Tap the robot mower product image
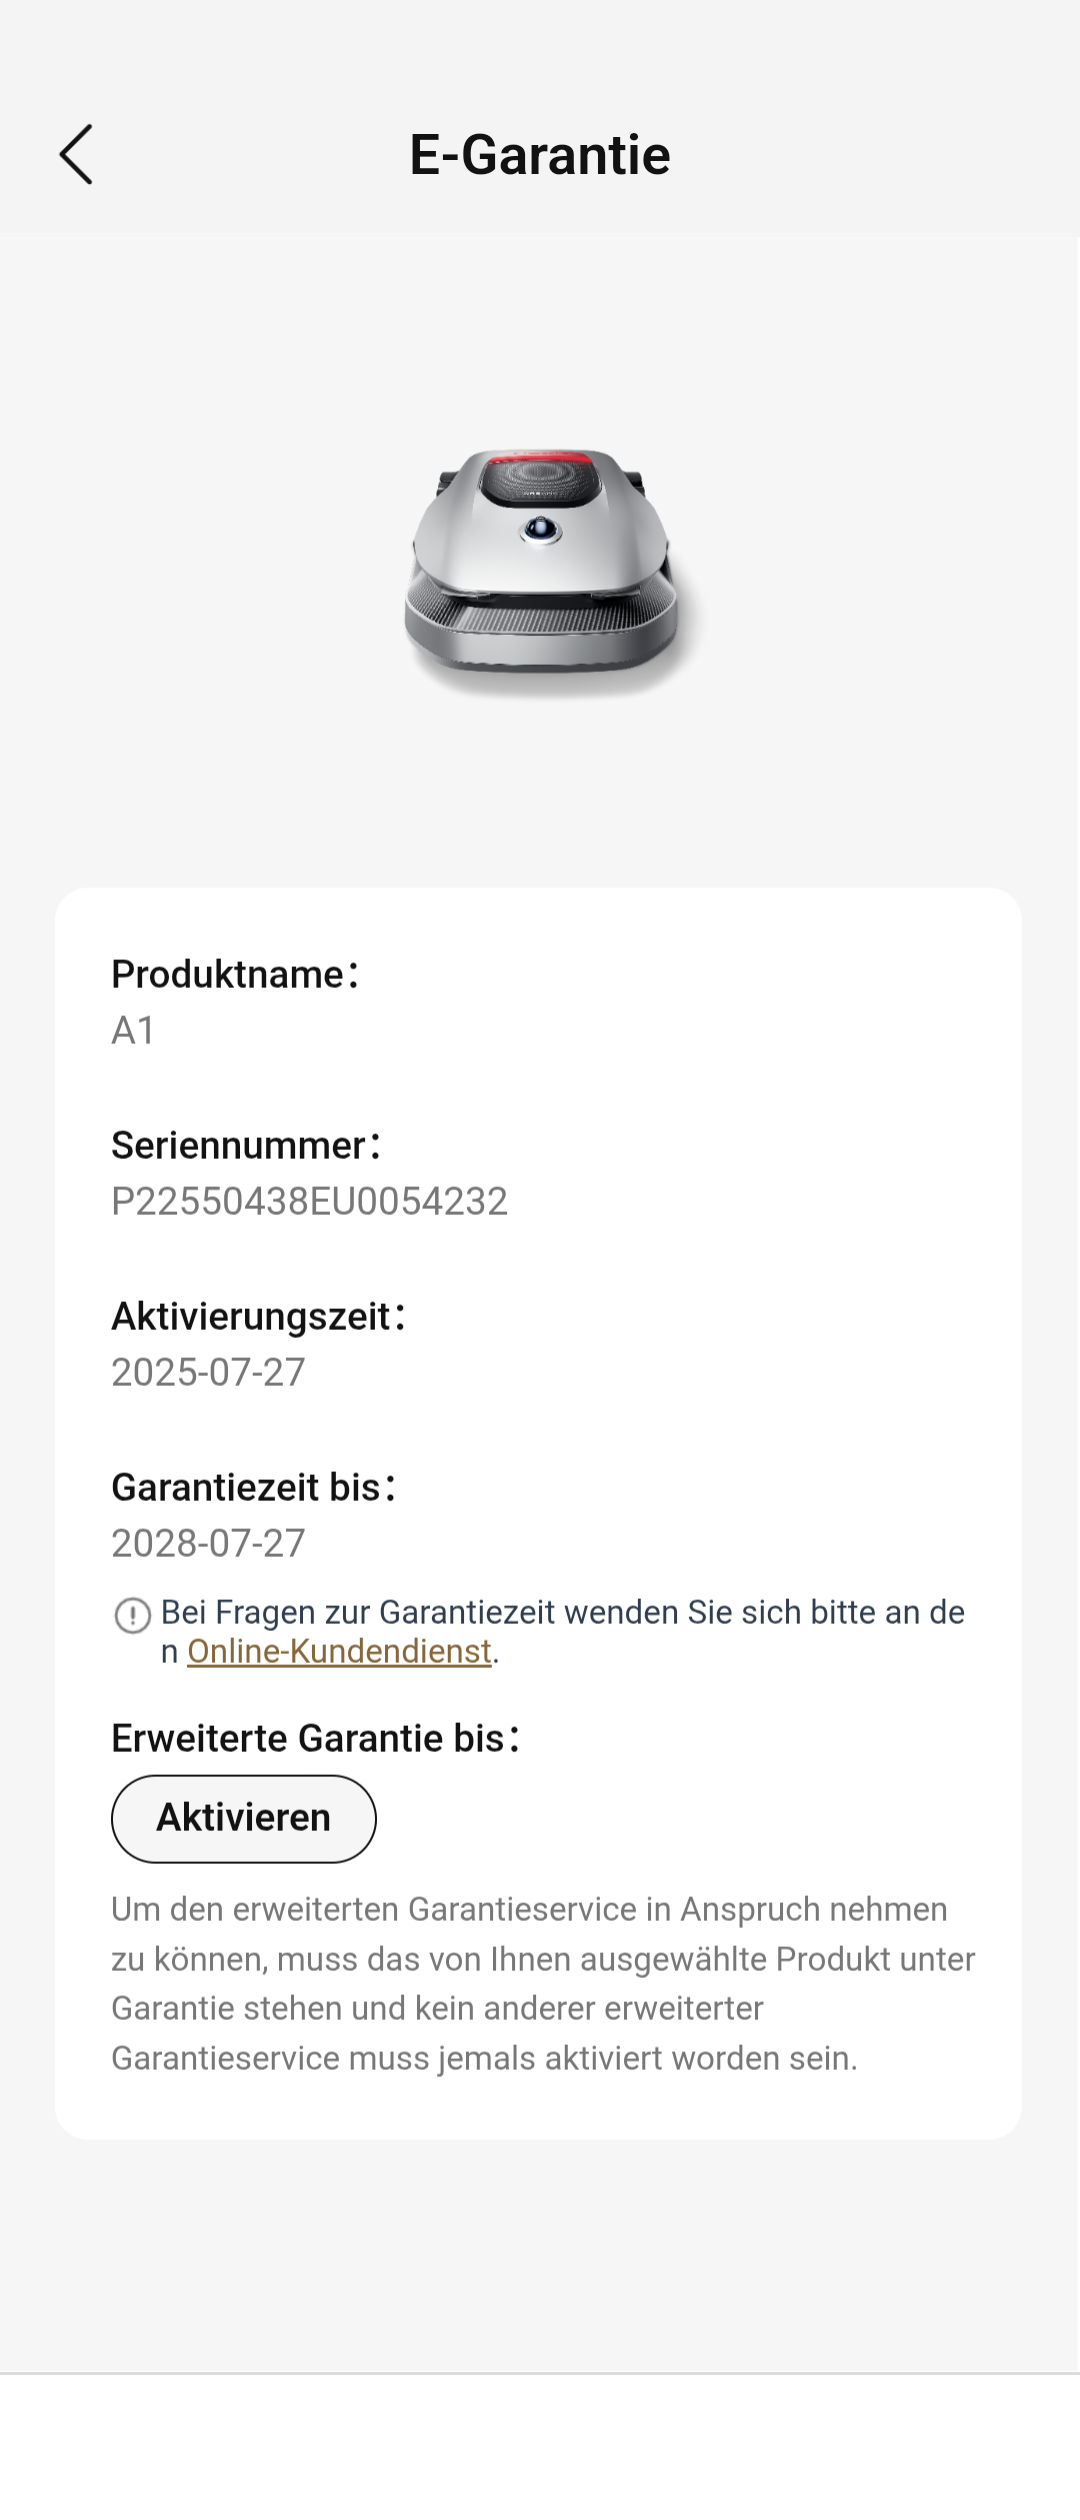This screenshot has width=1080, height=2520. pyautogui.click(x=541, y=571)
